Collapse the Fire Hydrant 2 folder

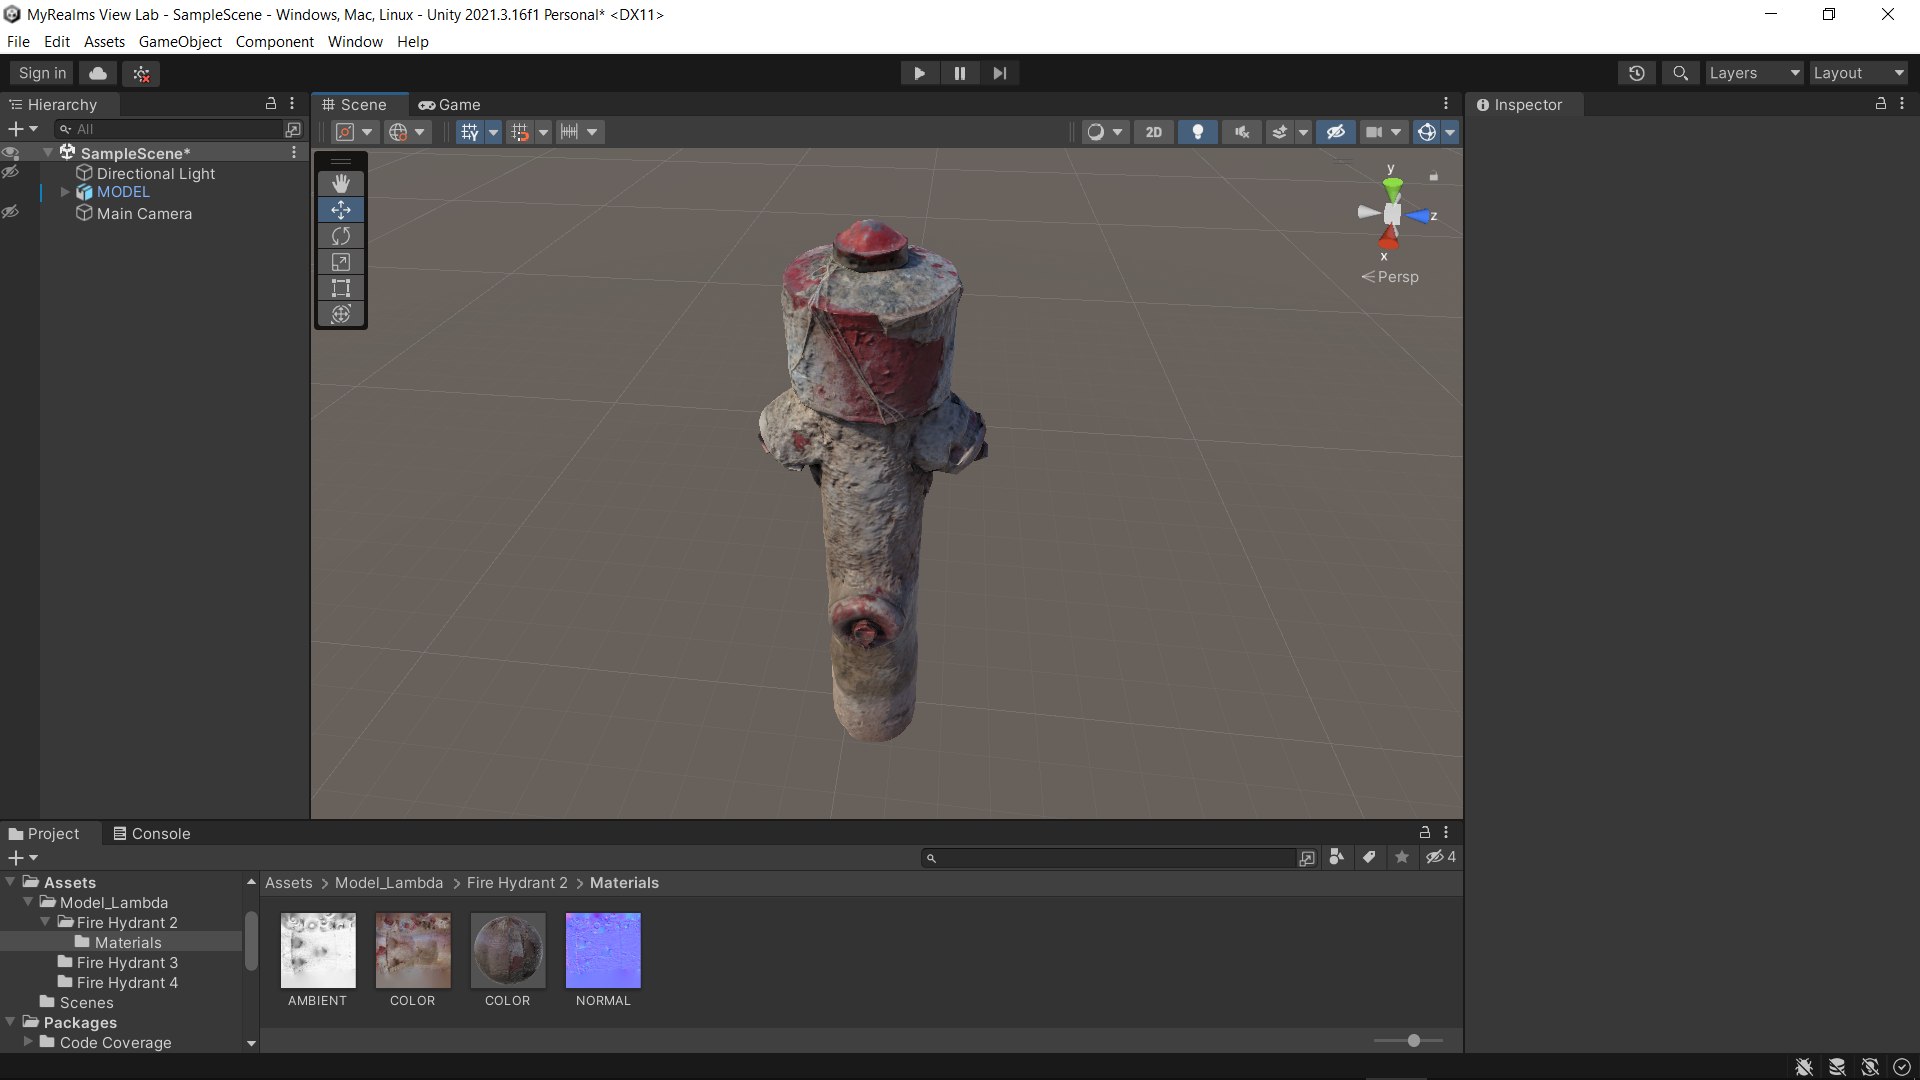point(45,922)
